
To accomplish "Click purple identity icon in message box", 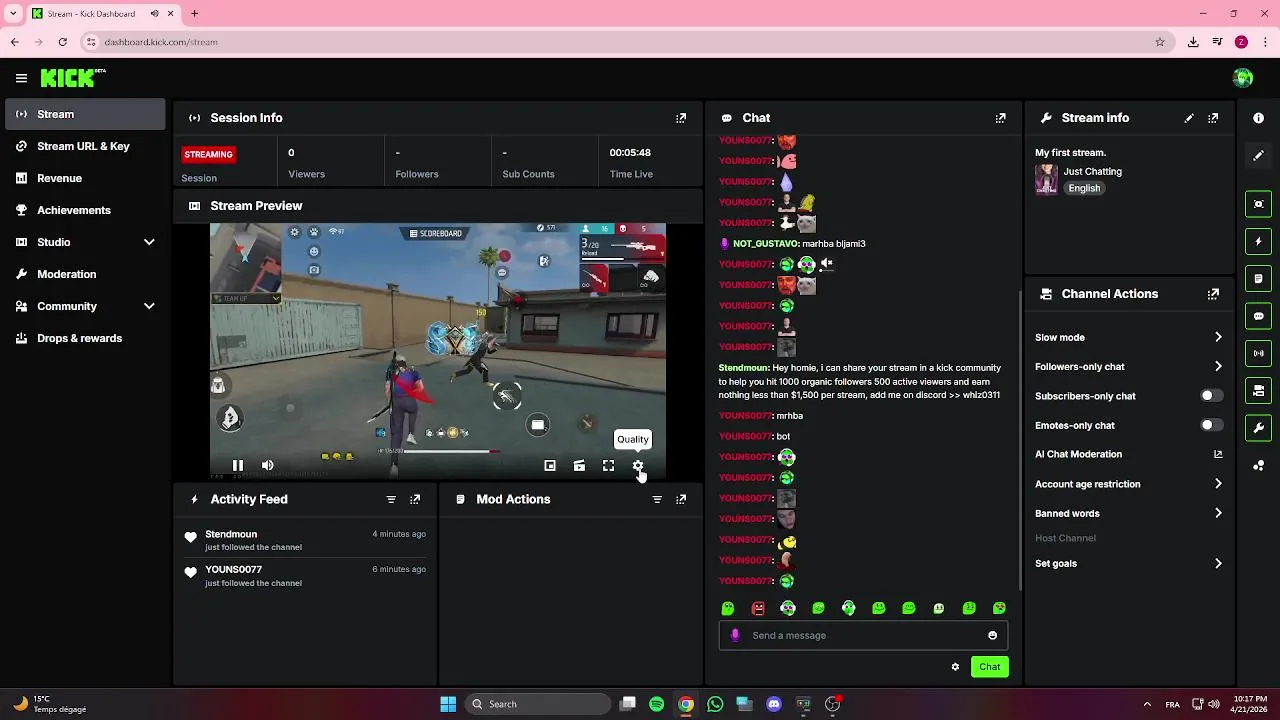I will point(736,635).
